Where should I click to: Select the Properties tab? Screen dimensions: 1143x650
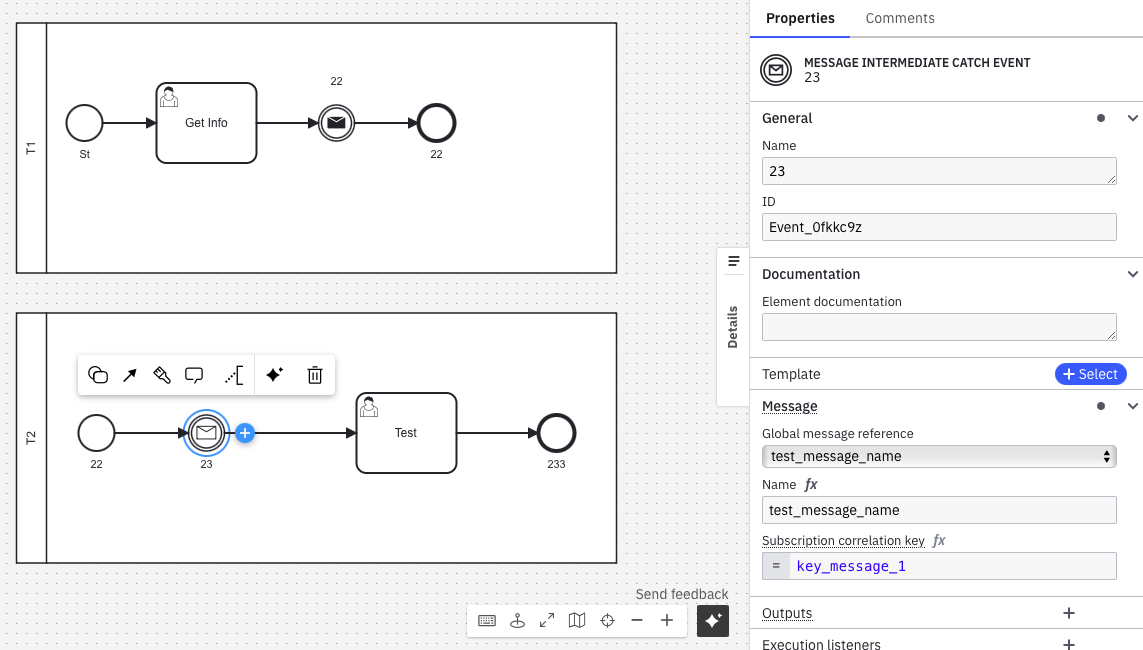(x=800, y=18)
